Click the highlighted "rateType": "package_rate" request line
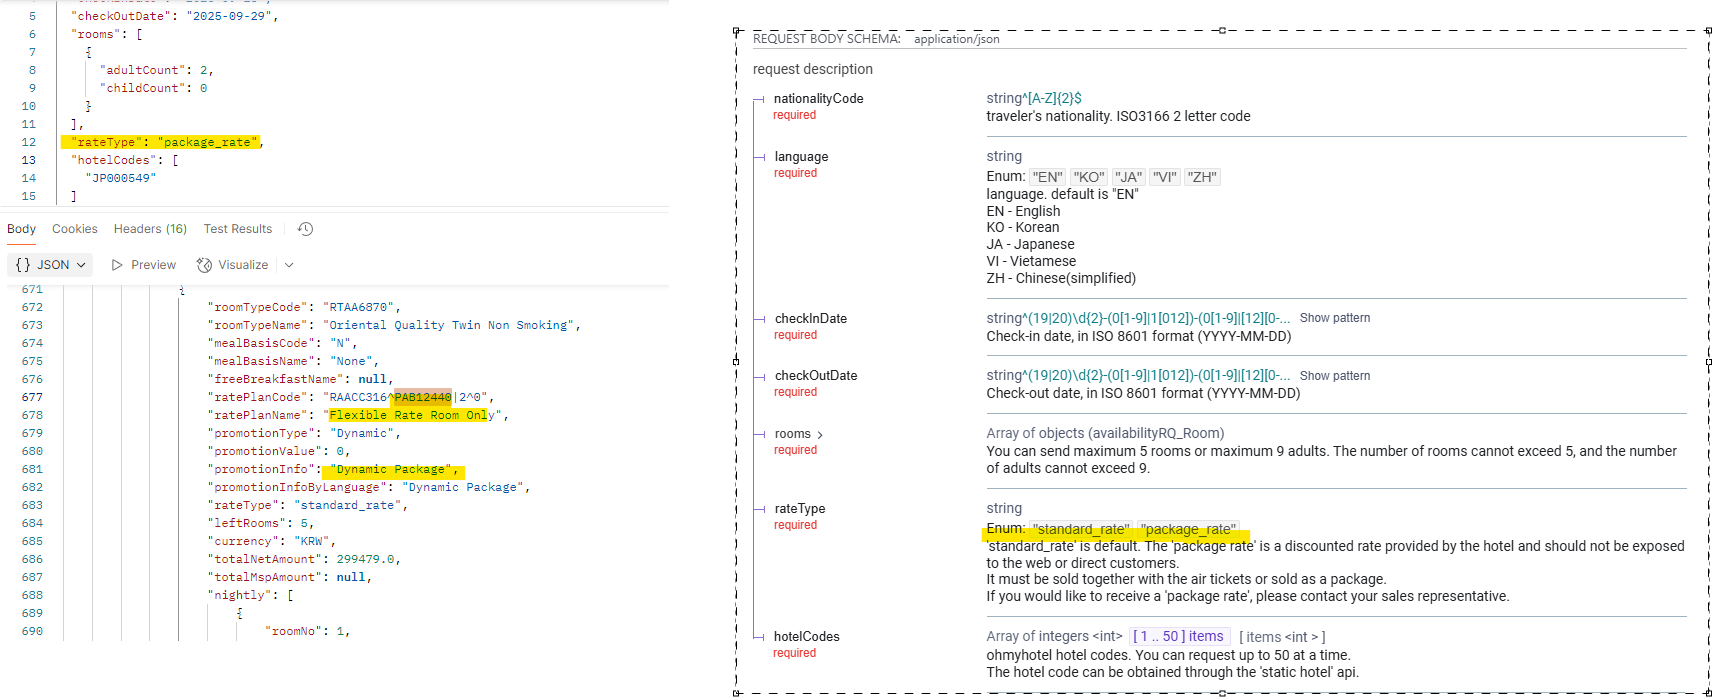 tap(164, 142)
